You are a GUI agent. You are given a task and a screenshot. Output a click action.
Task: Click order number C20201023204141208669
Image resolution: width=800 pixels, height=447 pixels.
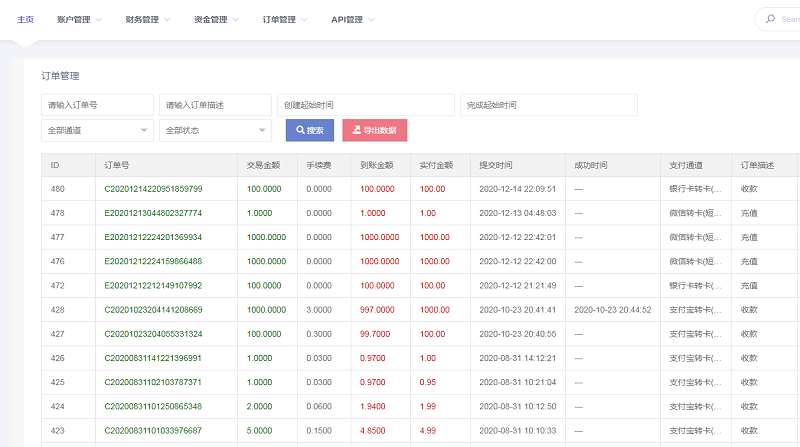pyautogui.click(x=153, y=310)
